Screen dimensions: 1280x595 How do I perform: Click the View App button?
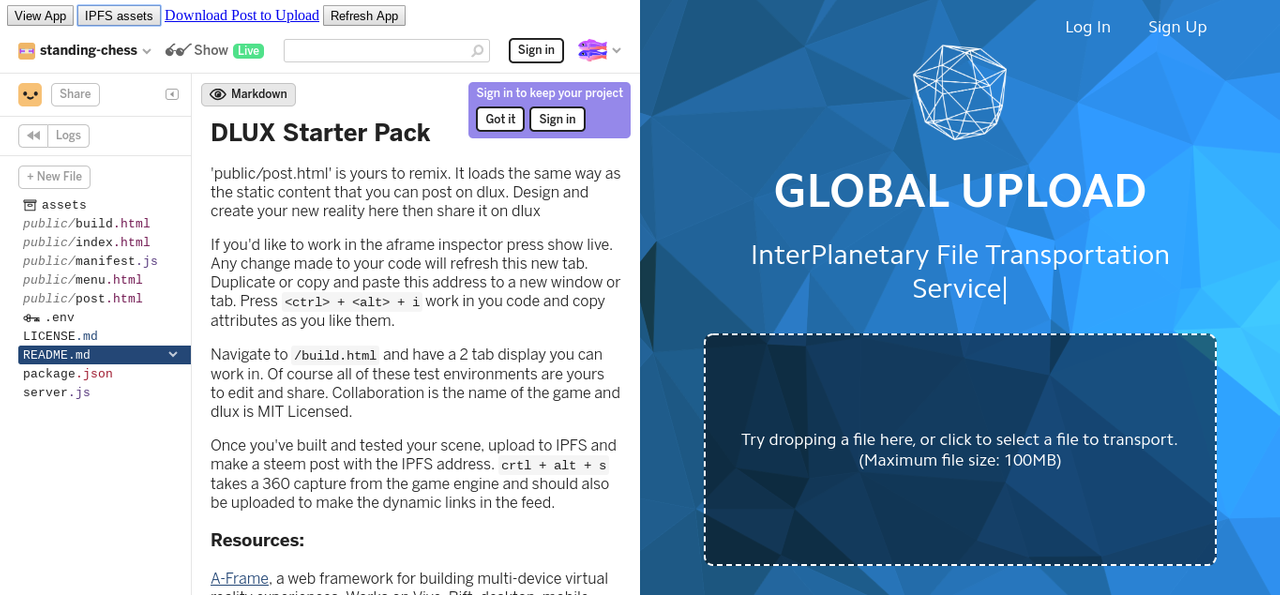pyautogui.click(x=41, y=16)
